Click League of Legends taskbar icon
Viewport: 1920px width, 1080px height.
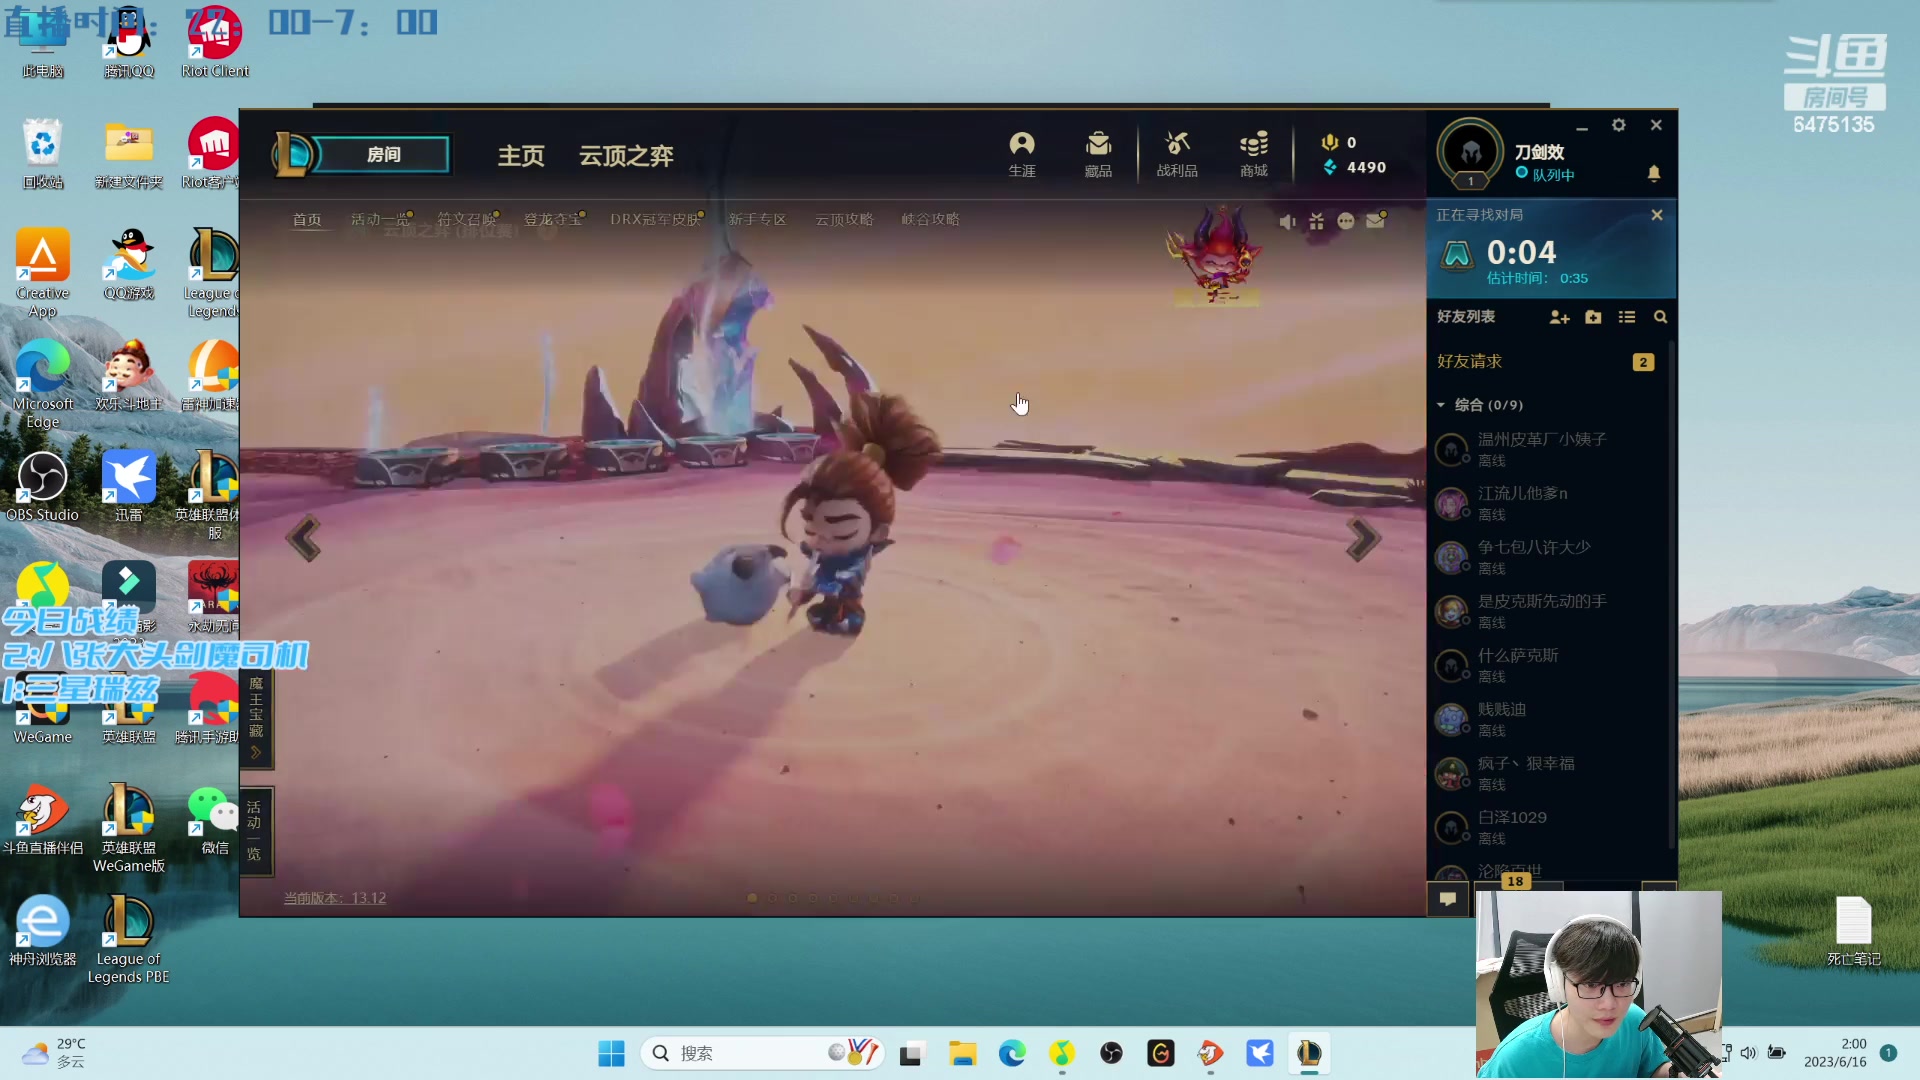coord(1309,1053)
